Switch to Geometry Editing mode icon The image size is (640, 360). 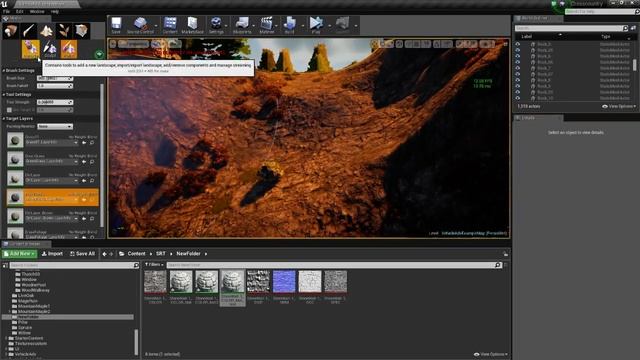coord(82,31)
